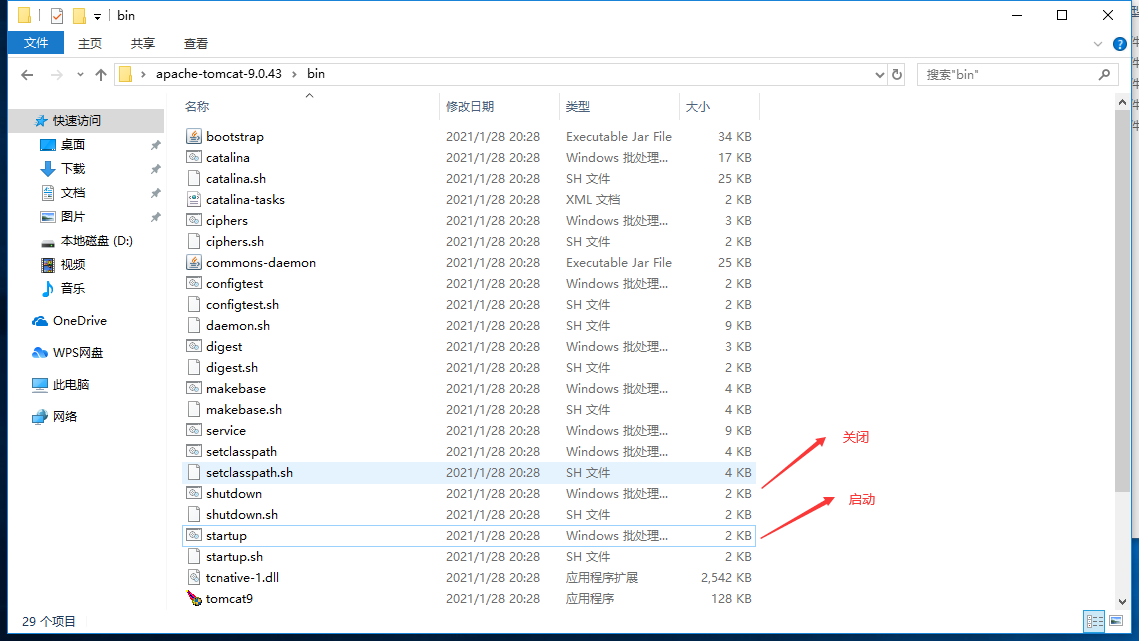1139x641 pixels.
Task: Click the startup batch file icon
Action: [x=194, y=536]
